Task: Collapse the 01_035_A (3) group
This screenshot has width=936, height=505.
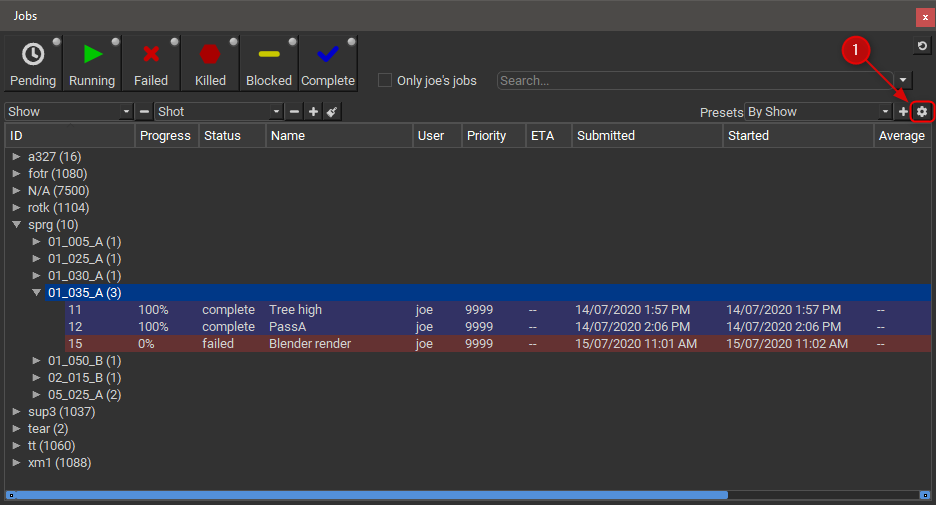Action: (x=36, y=292)
